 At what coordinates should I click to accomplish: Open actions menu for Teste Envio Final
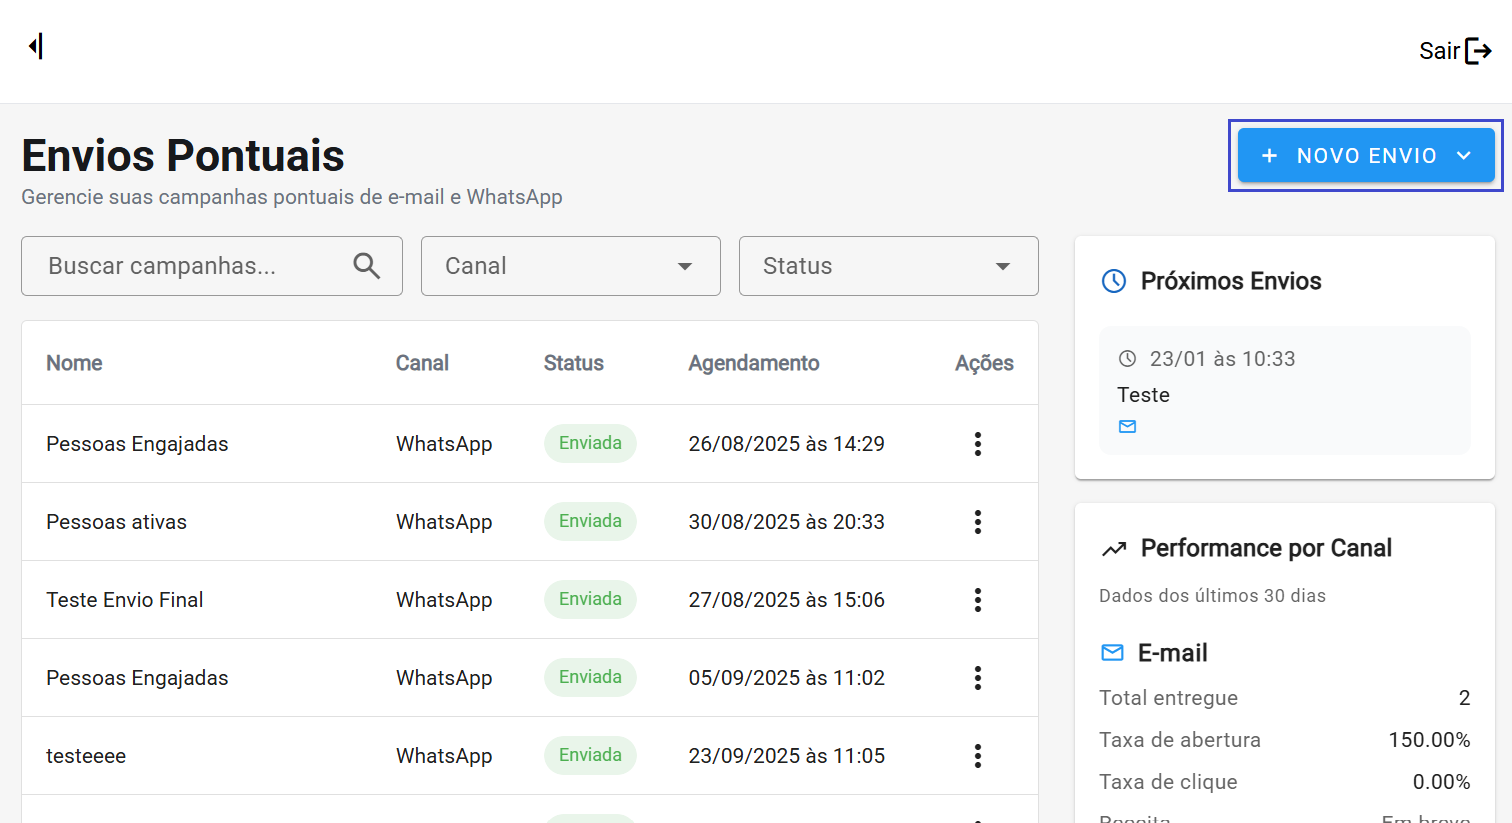click(977, 600)
